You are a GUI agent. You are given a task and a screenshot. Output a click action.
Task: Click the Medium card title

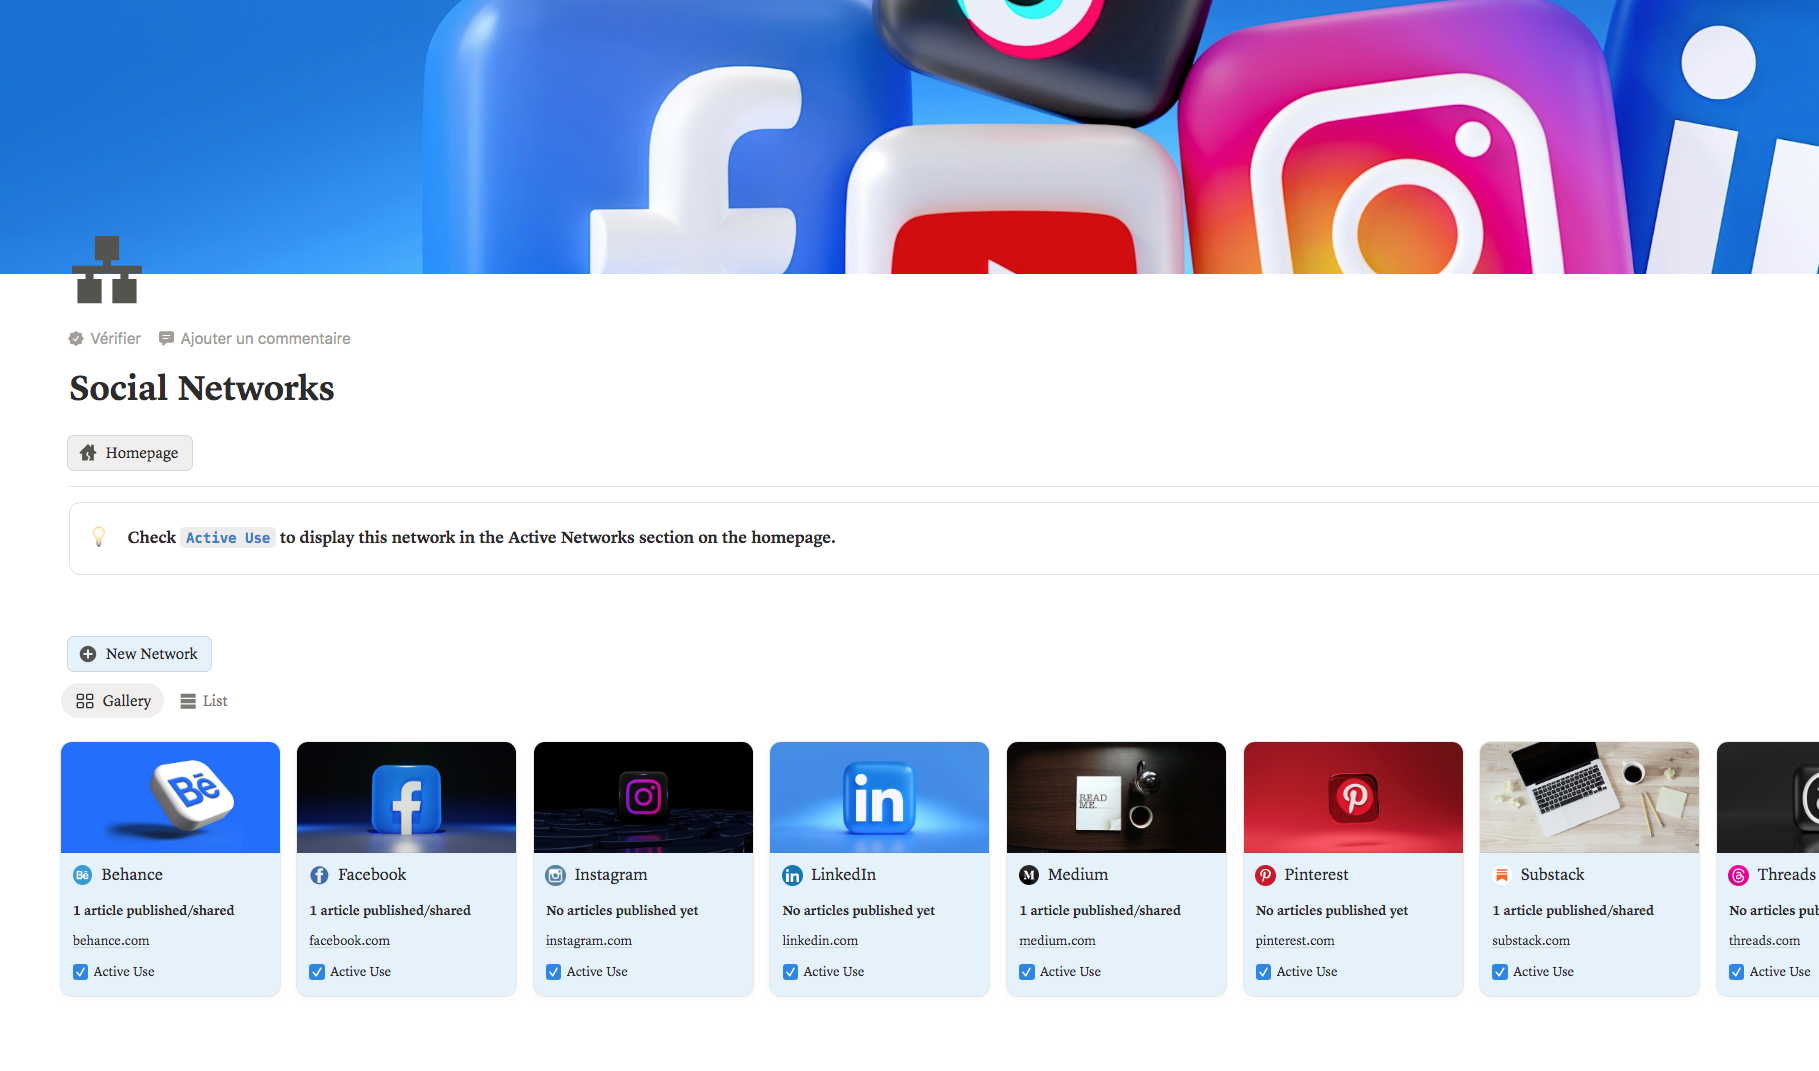click(1078, 875)
